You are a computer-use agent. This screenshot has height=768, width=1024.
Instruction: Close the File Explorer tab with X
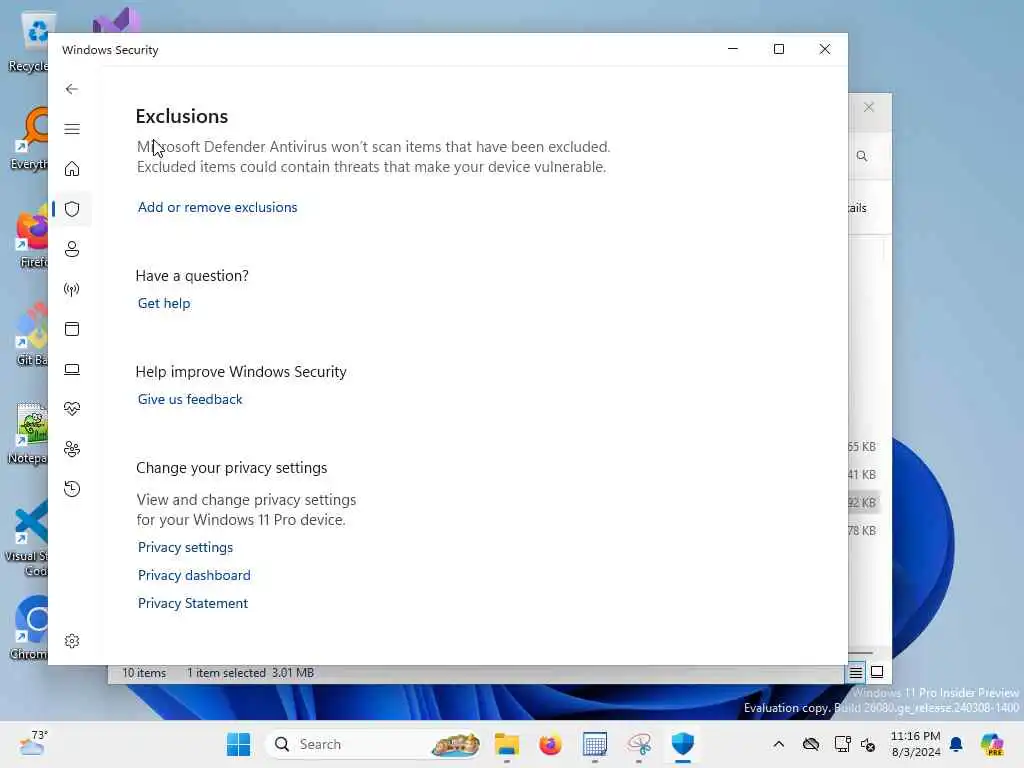(869, 107)
